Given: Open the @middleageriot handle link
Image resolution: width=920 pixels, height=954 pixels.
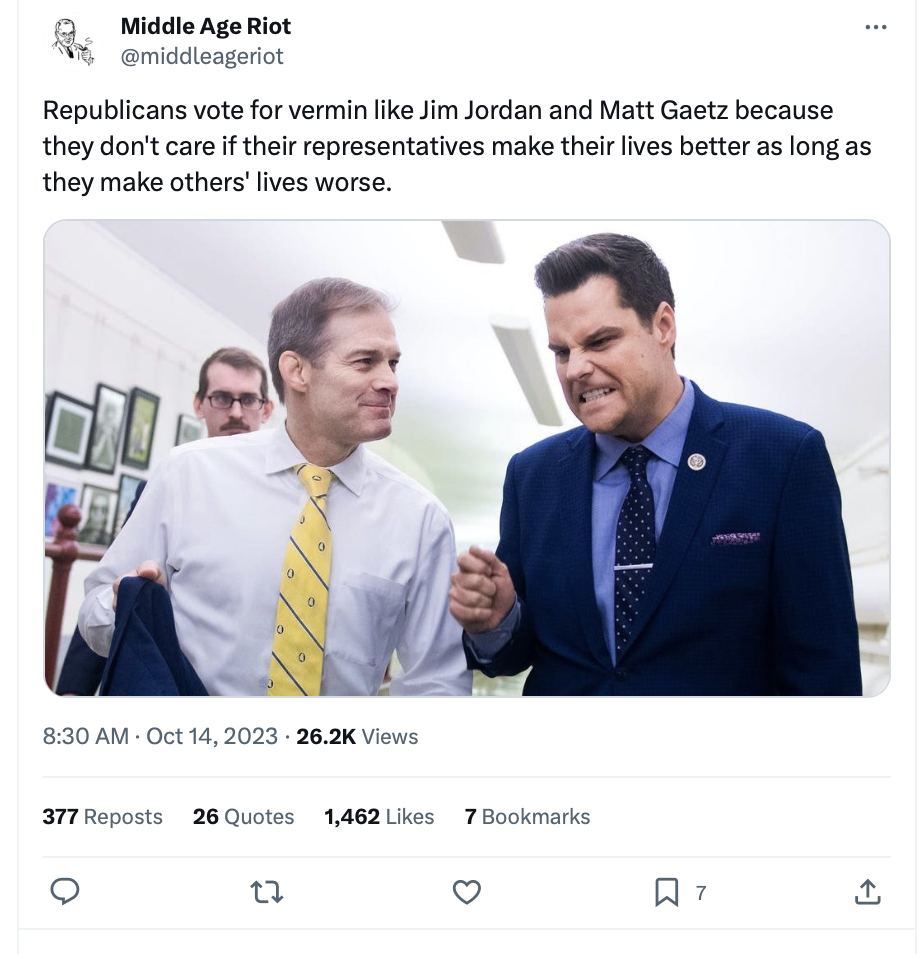Looking at the screenshot, I should point(202,56).
